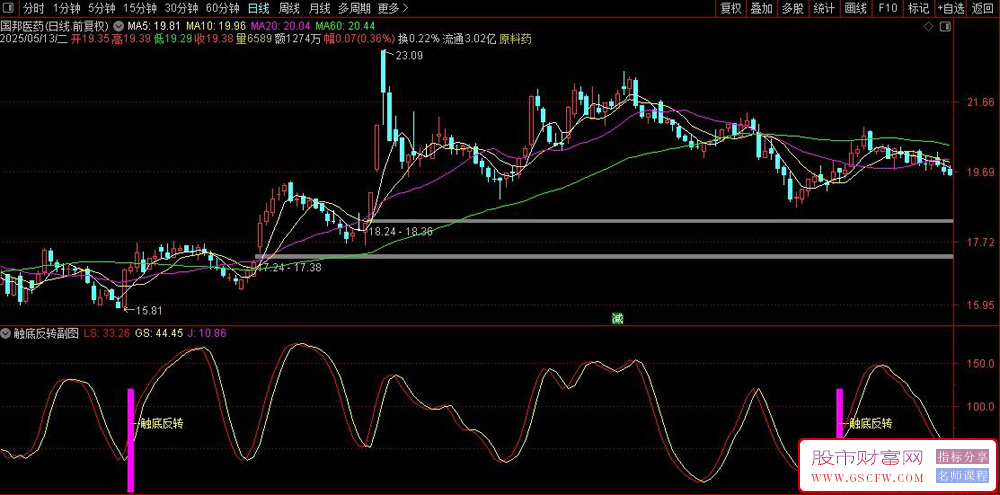Screen dimensions: 1000x495
Task: Toggle the left sidebar panel icon
Action: coord(9,8)
